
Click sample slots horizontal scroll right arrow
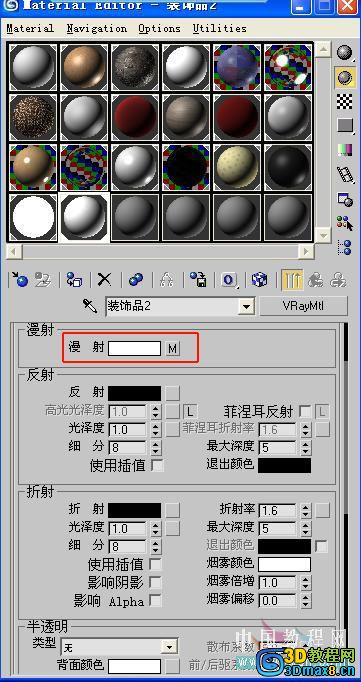pos(307,251)
